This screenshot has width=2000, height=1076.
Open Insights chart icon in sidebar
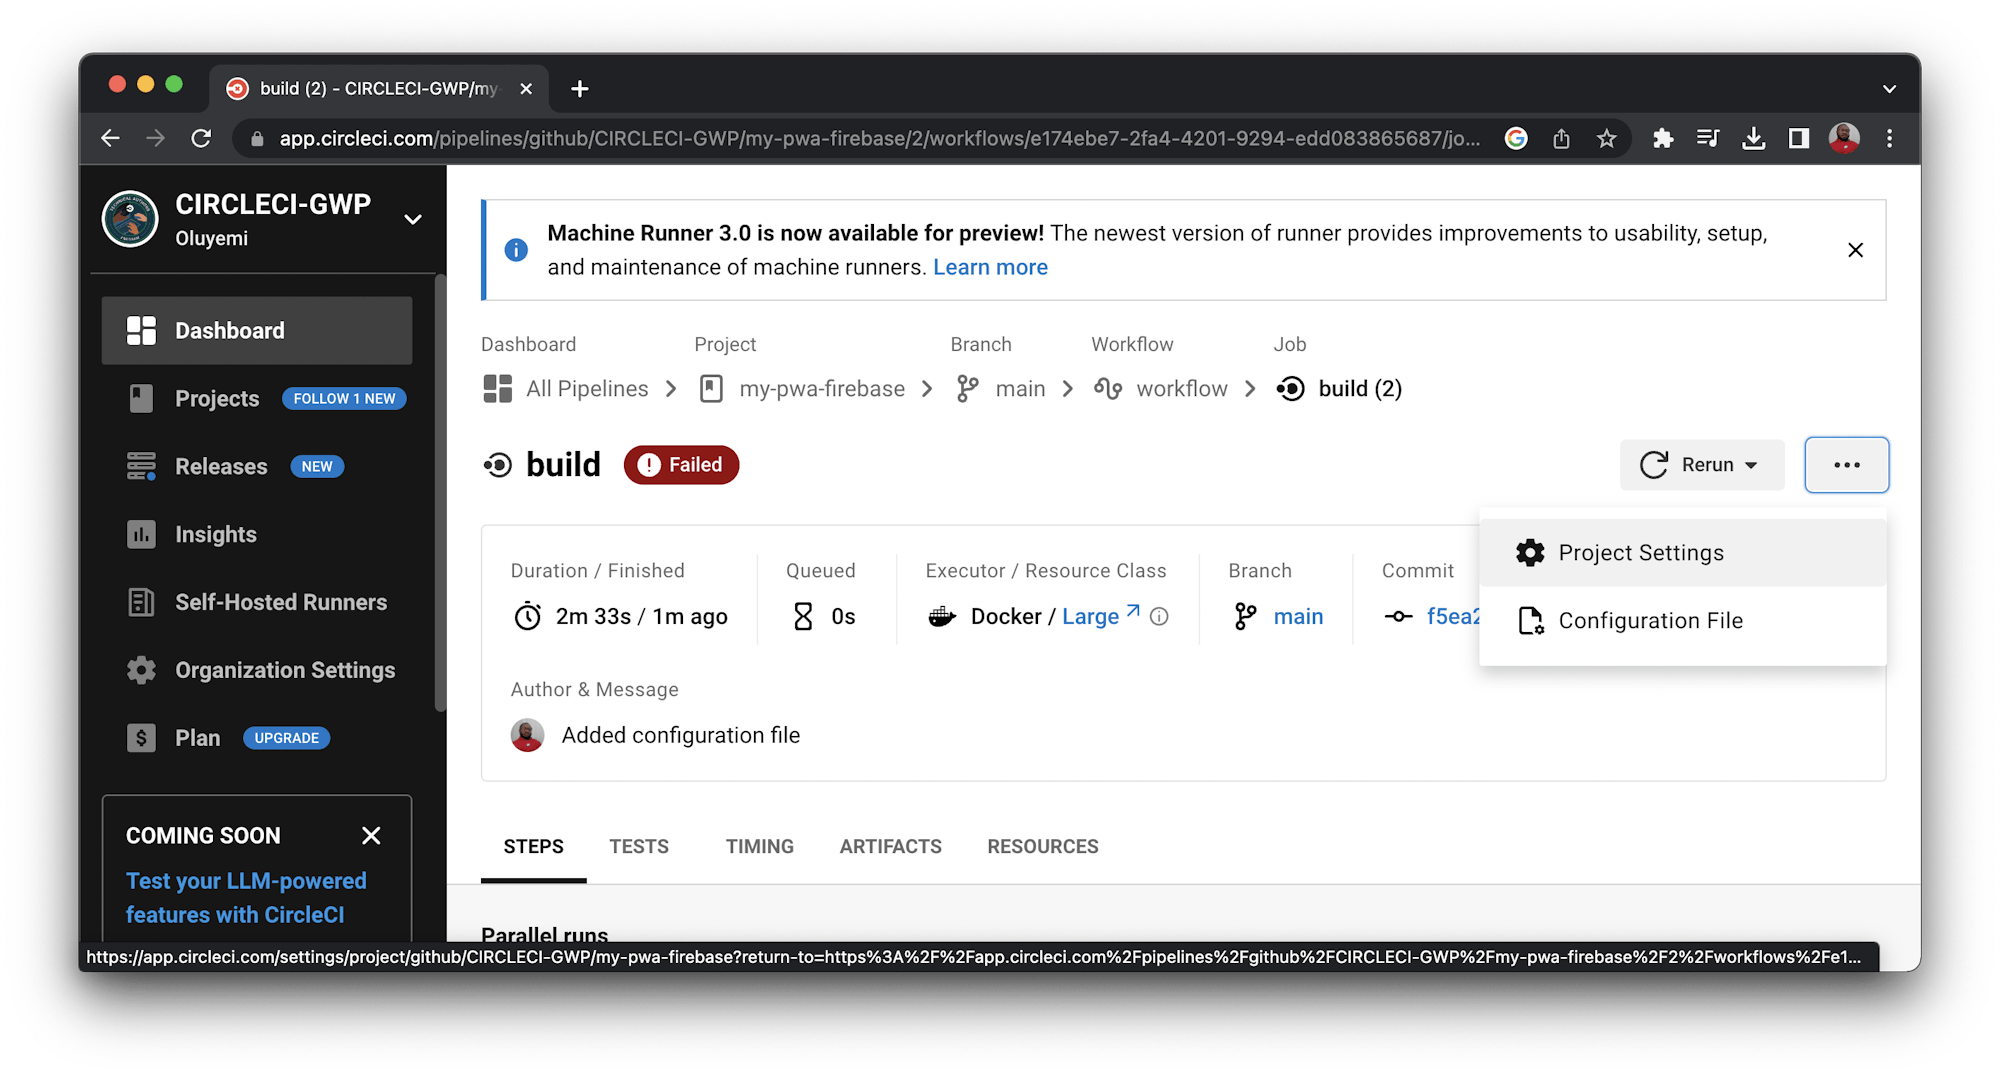point(141,535)
